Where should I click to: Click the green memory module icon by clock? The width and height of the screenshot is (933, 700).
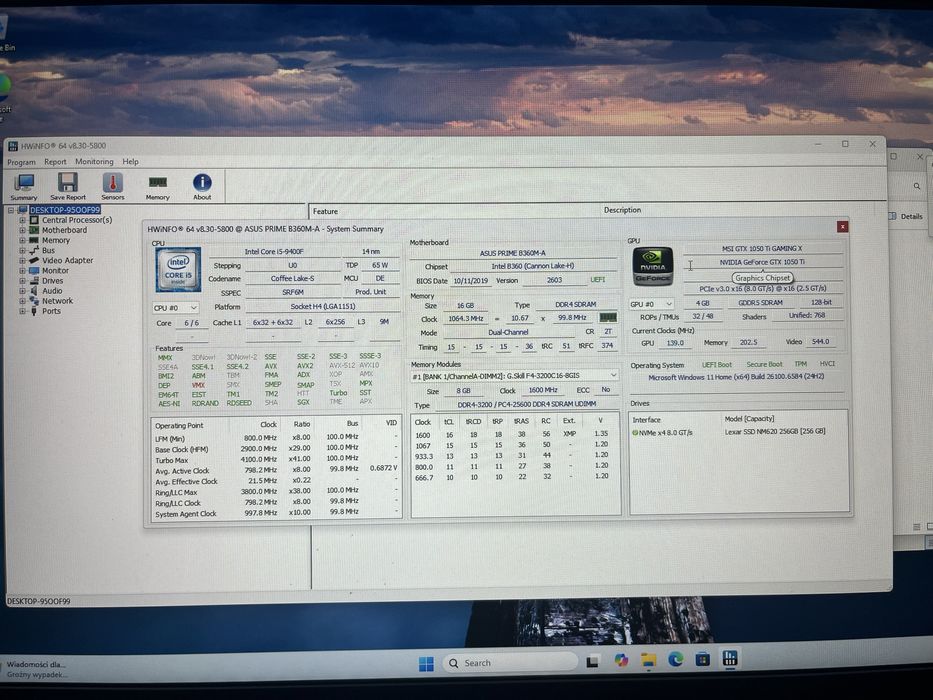(x=608, y=317)
